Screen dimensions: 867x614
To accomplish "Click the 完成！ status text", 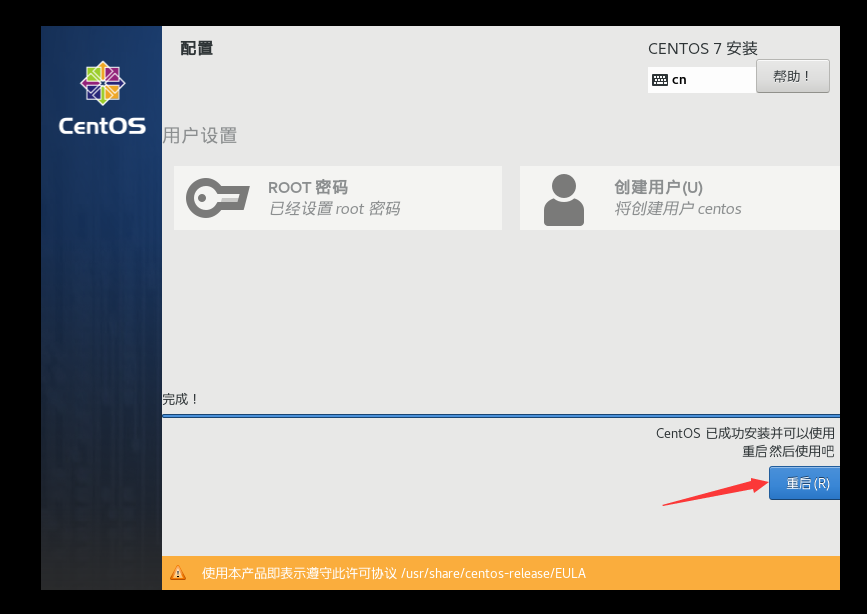I will [180, 399].
